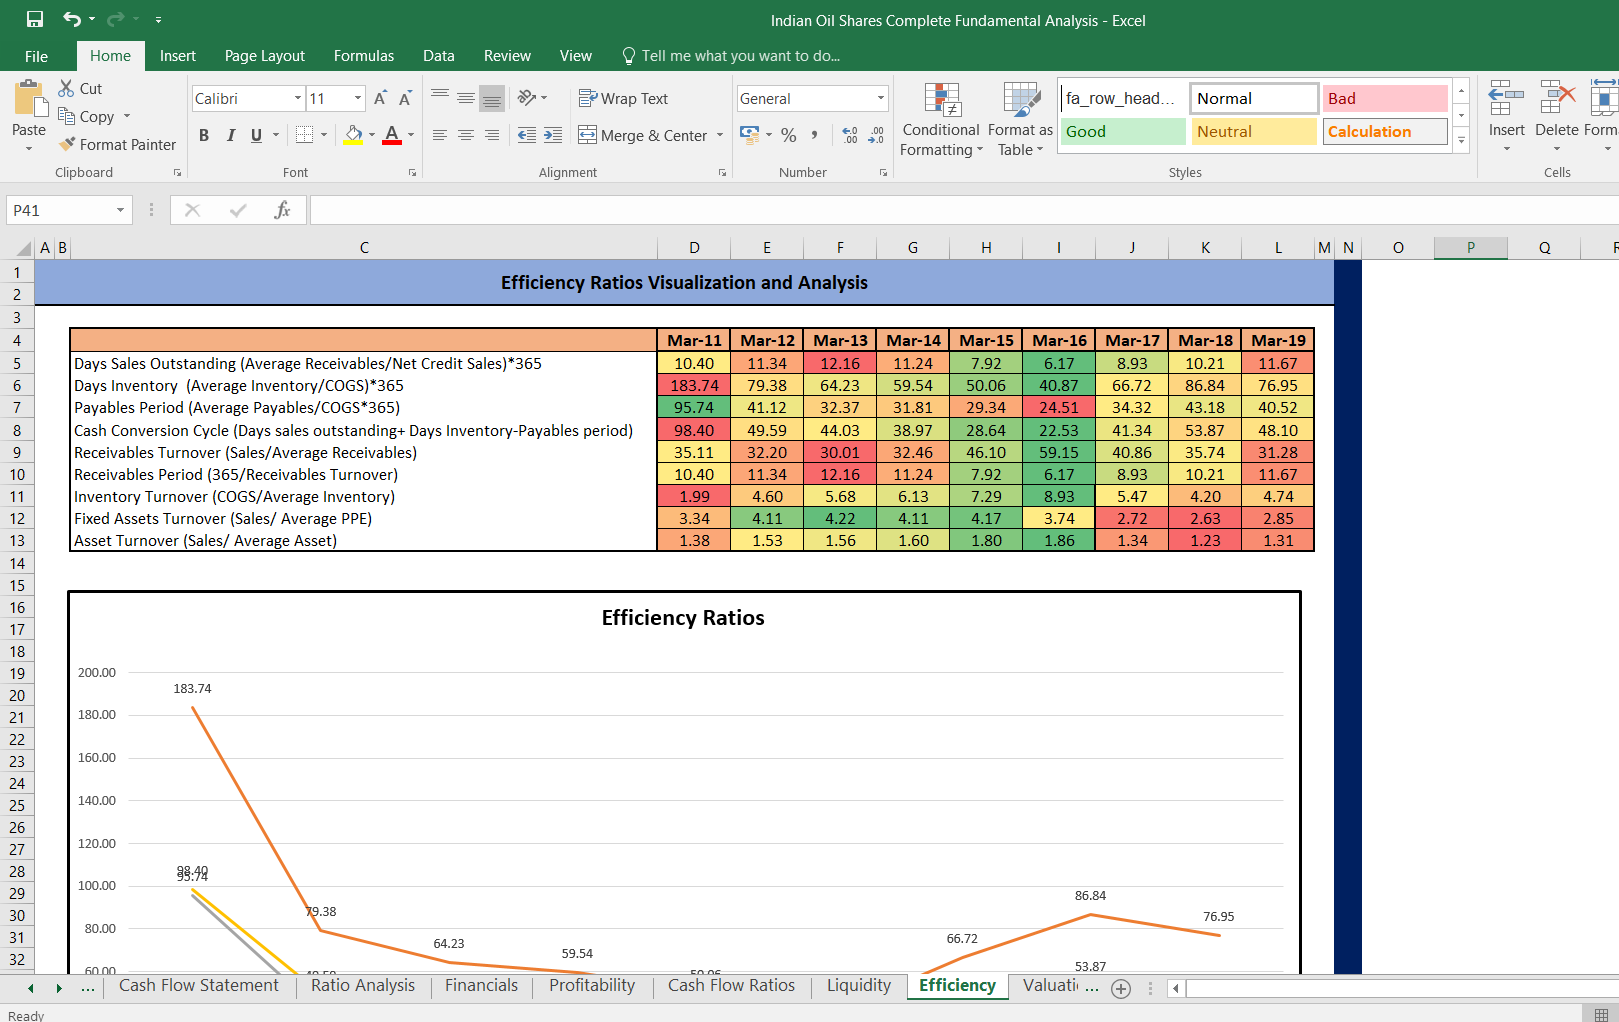Screen dimensions: 1619x1022
Task: Decrease decimal places
Action: 876,135
